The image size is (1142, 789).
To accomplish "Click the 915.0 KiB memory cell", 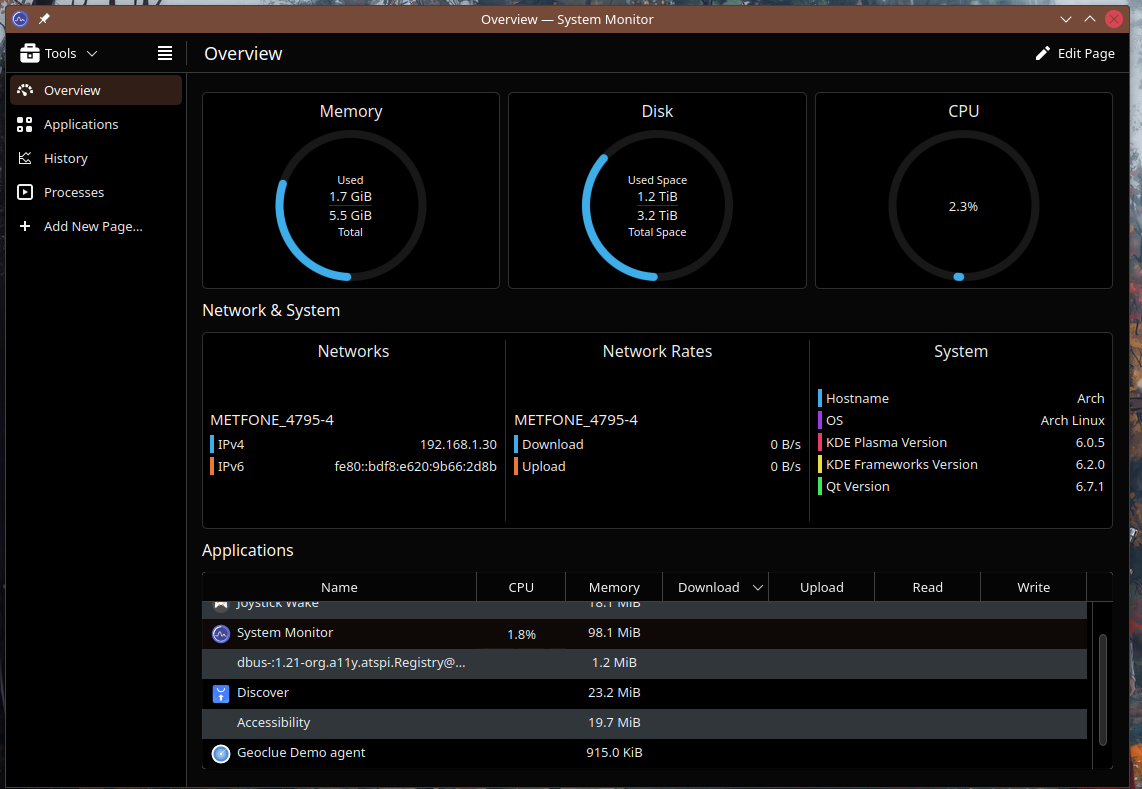I will tap(614, 753).
